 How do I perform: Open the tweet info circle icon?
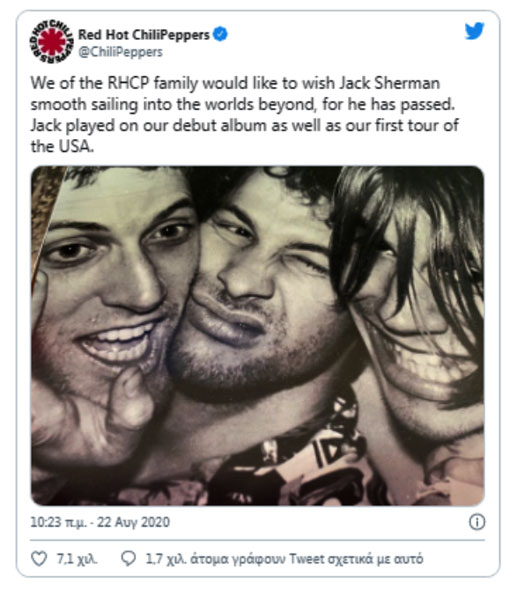tap(477, 522)
